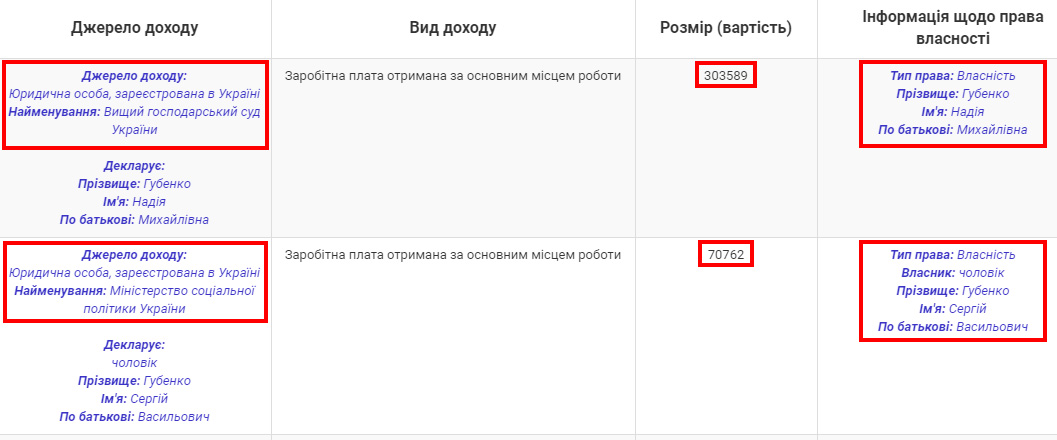Click "По батькові: Михайлівна" in ownership column
The width and height of the screenshot is (1057, 440).
(952, 130)
